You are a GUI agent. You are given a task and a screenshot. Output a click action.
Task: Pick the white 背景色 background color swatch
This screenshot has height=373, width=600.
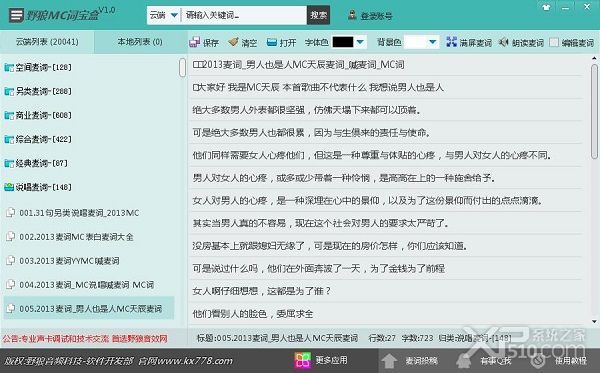(415, 42)
